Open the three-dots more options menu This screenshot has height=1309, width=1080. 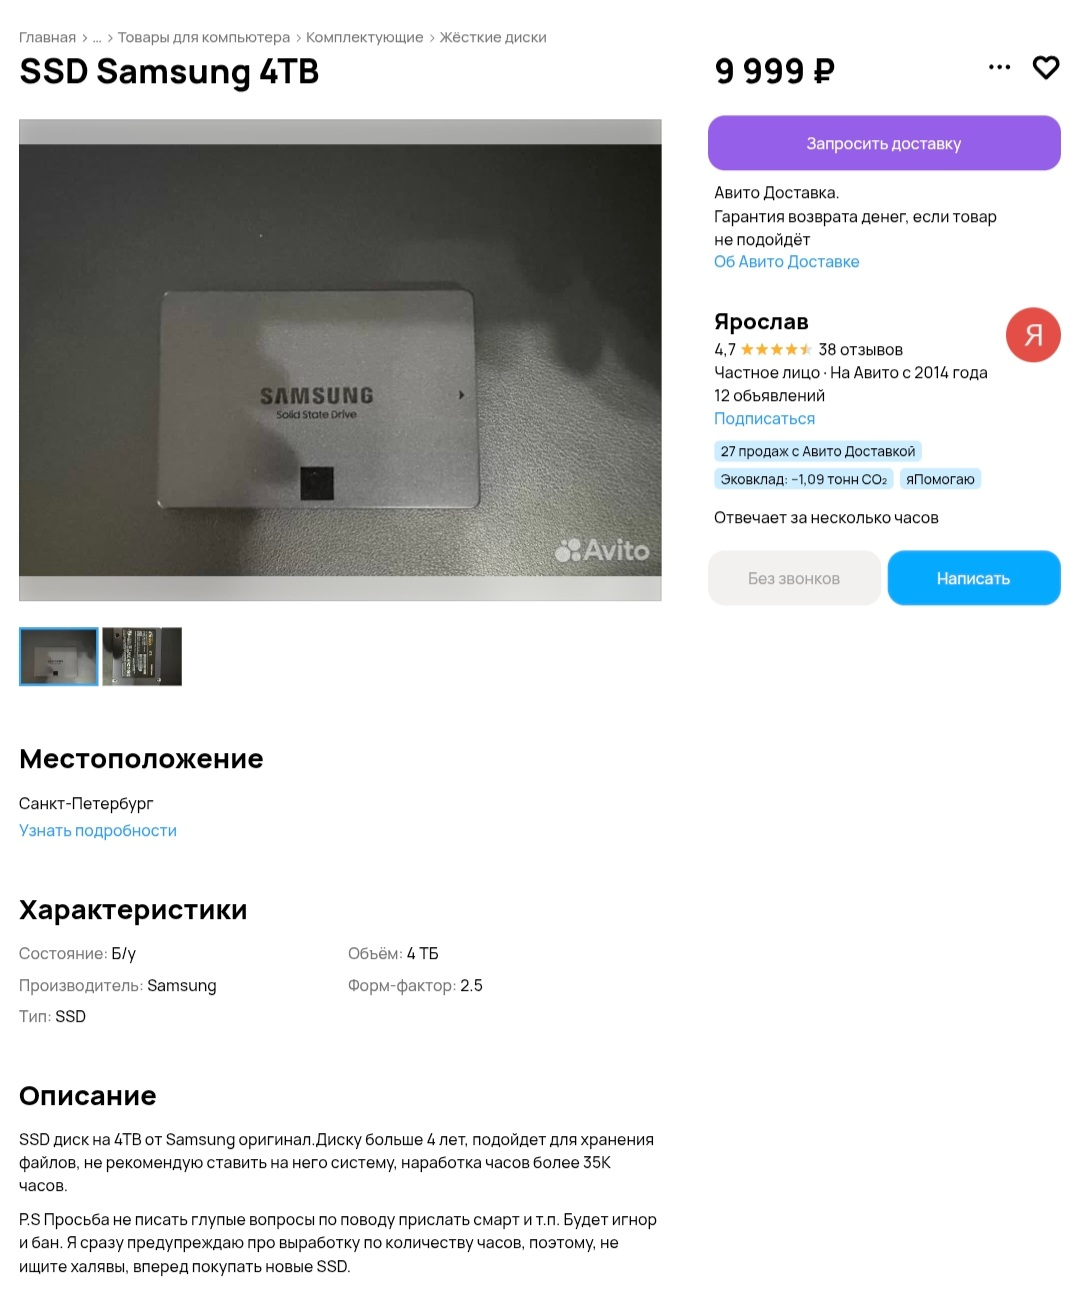coord(999,67)
